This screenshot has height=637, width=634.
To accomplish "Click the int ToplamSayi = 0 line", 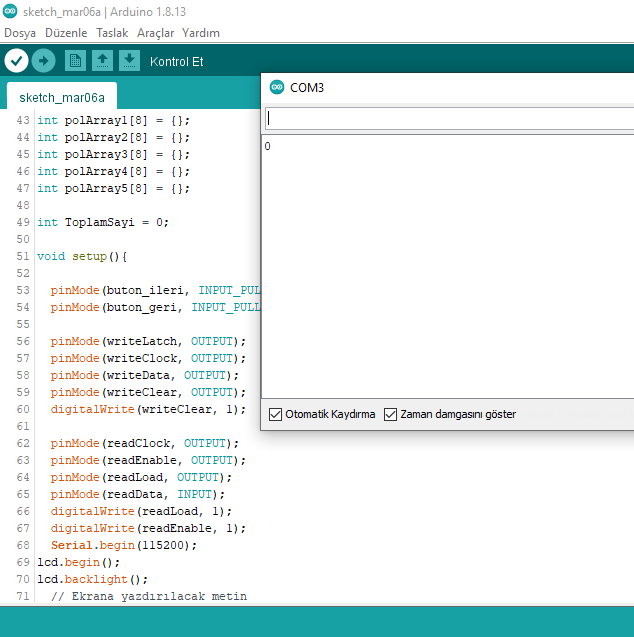I will (x=103, y=222).
